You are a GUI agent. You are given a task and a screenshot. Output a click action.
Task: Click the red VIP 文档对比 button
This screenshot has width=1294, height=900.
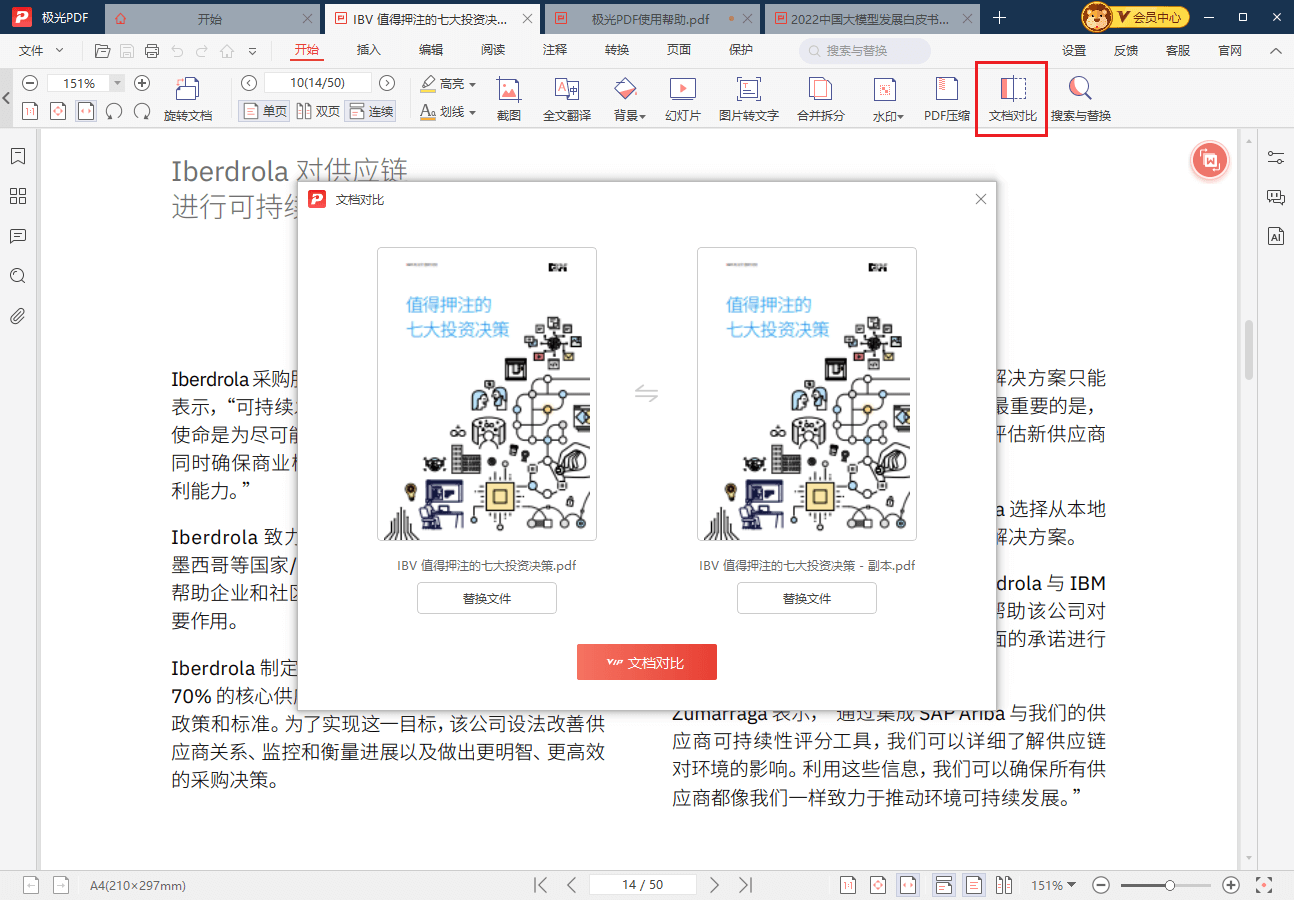(x=647, y=662)
